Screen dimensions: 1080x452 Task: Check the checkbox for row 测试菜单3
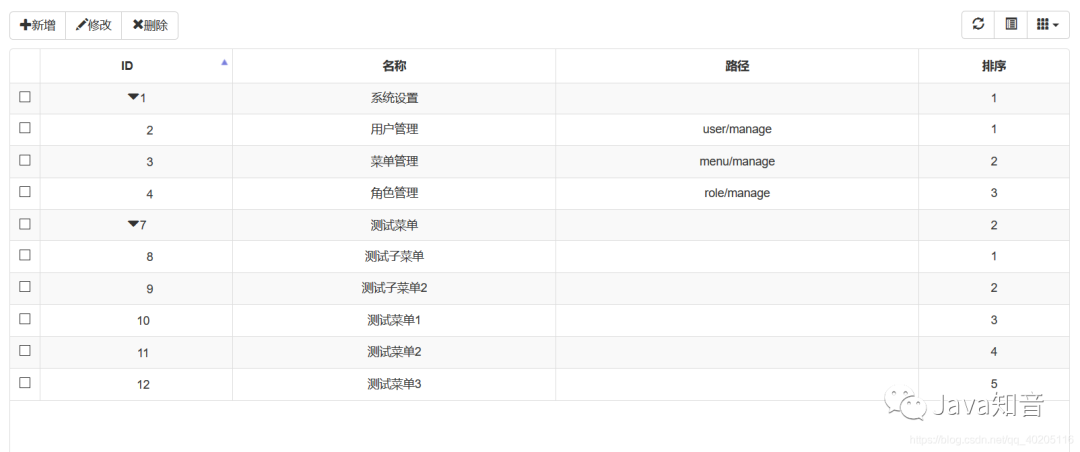point(25,382)
